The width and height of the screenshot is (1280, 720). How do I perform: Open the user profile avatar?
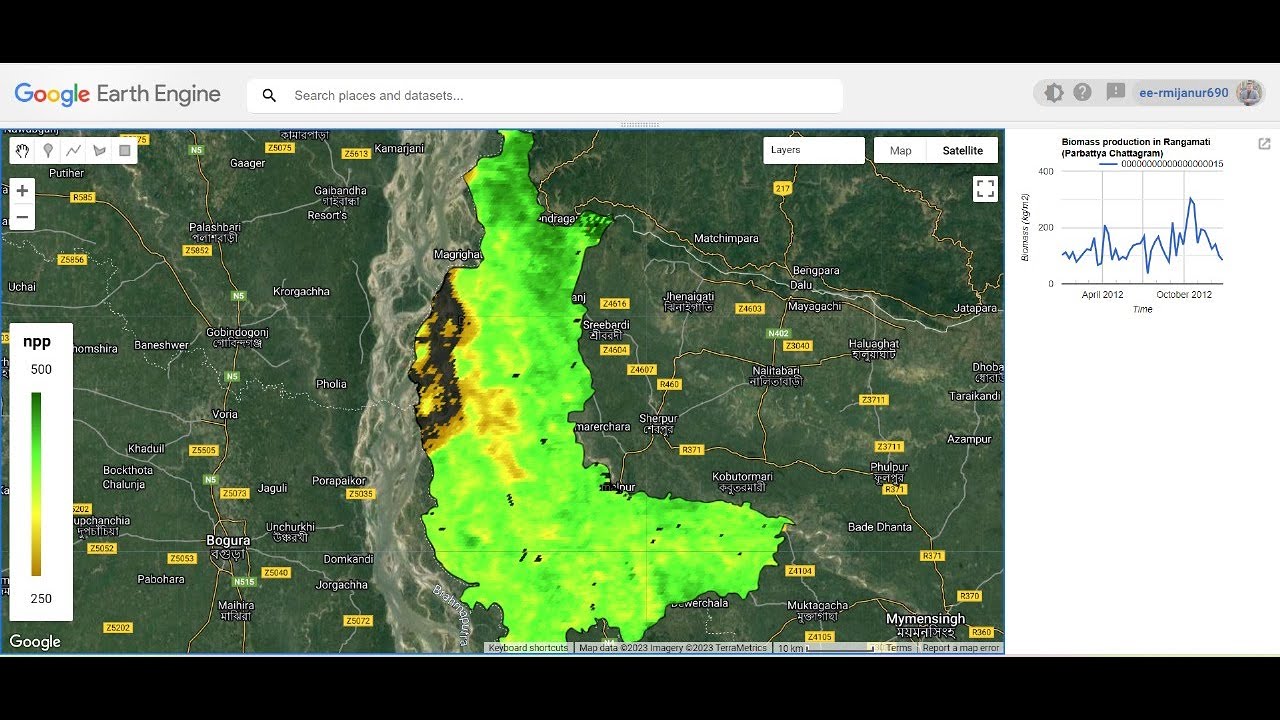pyautogui.click(x=1249, y=93)
